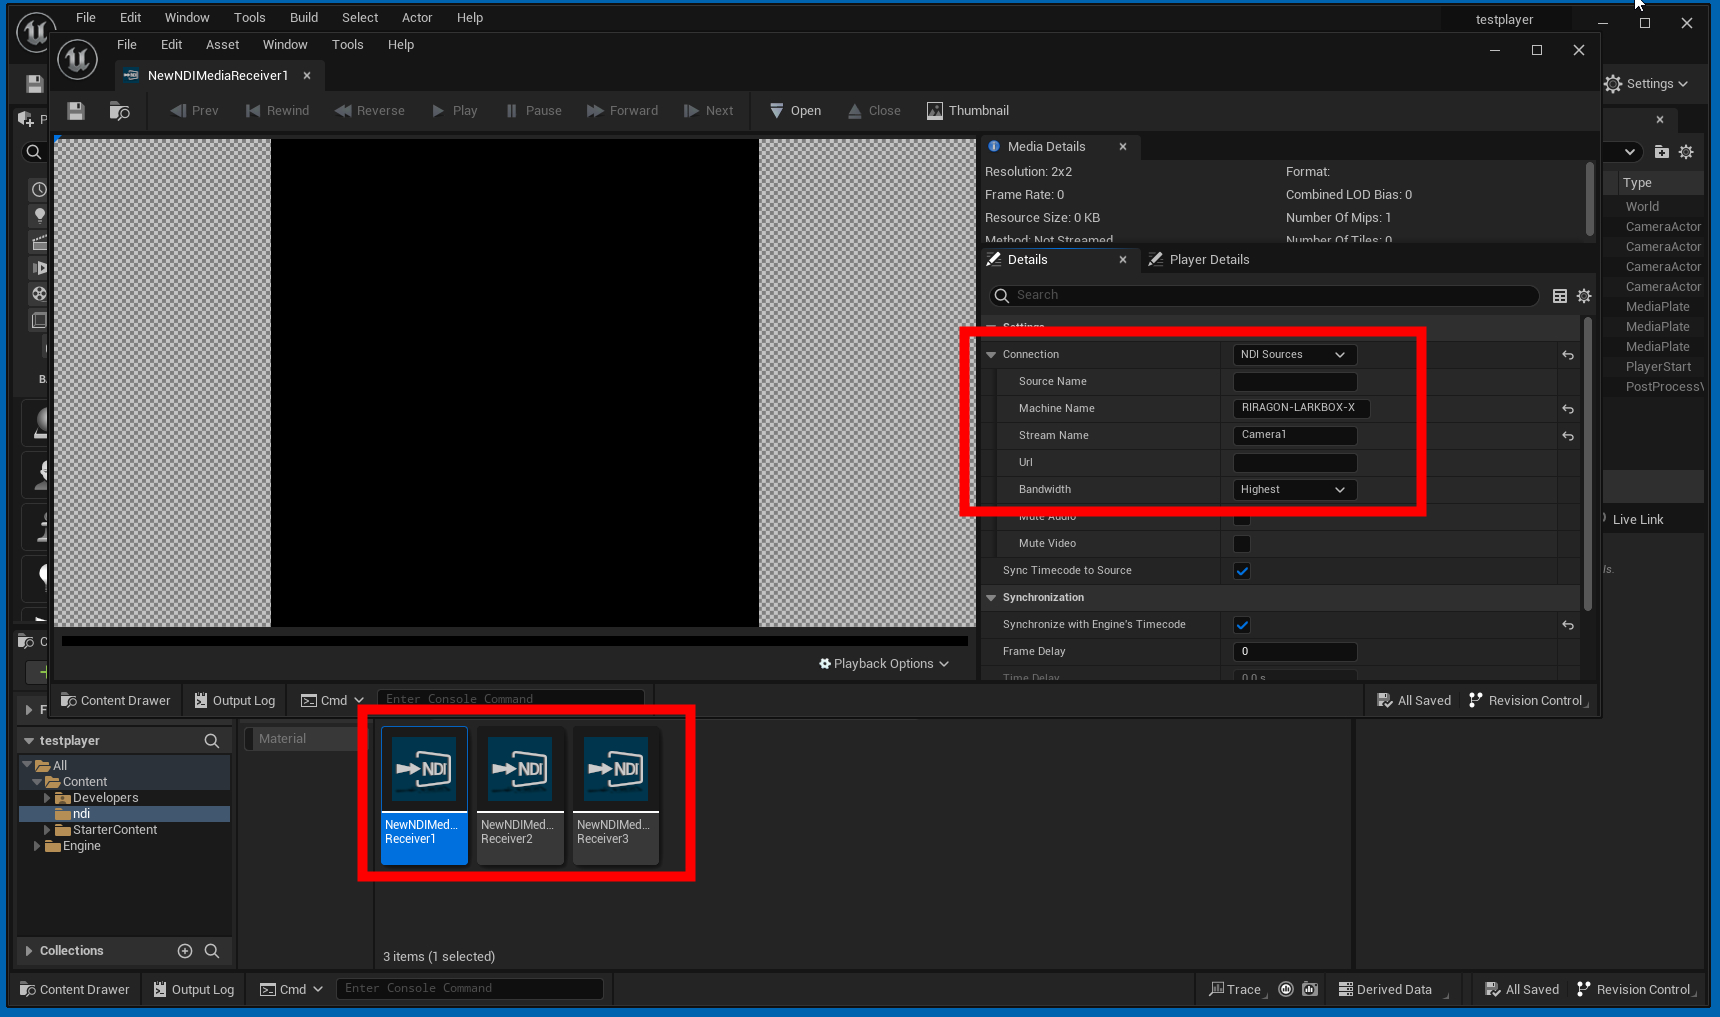Open the Asset menu
This screenshot has height=1017, width=1720.
(222, 45)
